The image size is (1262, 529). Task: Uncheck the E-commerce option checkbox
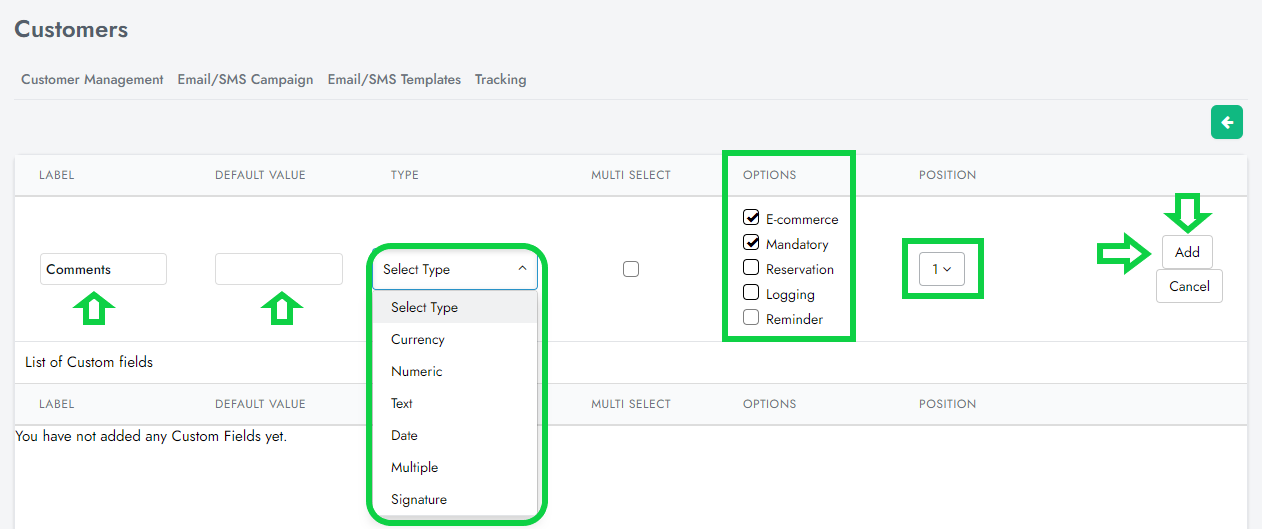751,218
